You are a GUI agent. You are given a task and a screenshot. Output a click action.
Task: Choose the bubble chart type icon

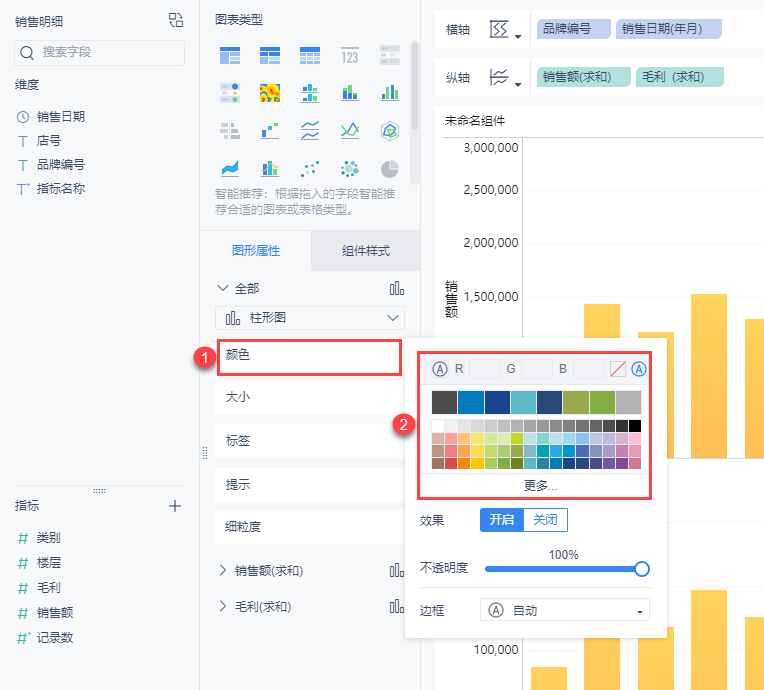tap(350, 169)
